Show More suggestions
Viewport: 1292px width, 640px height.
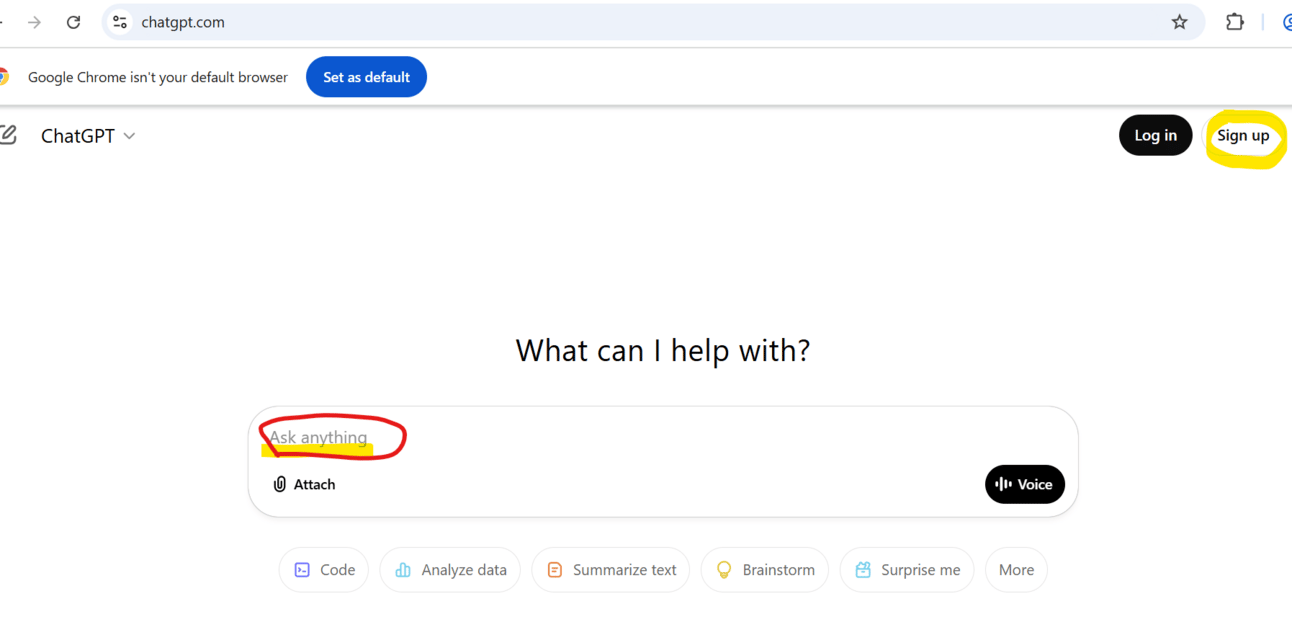pos(1016,570)
